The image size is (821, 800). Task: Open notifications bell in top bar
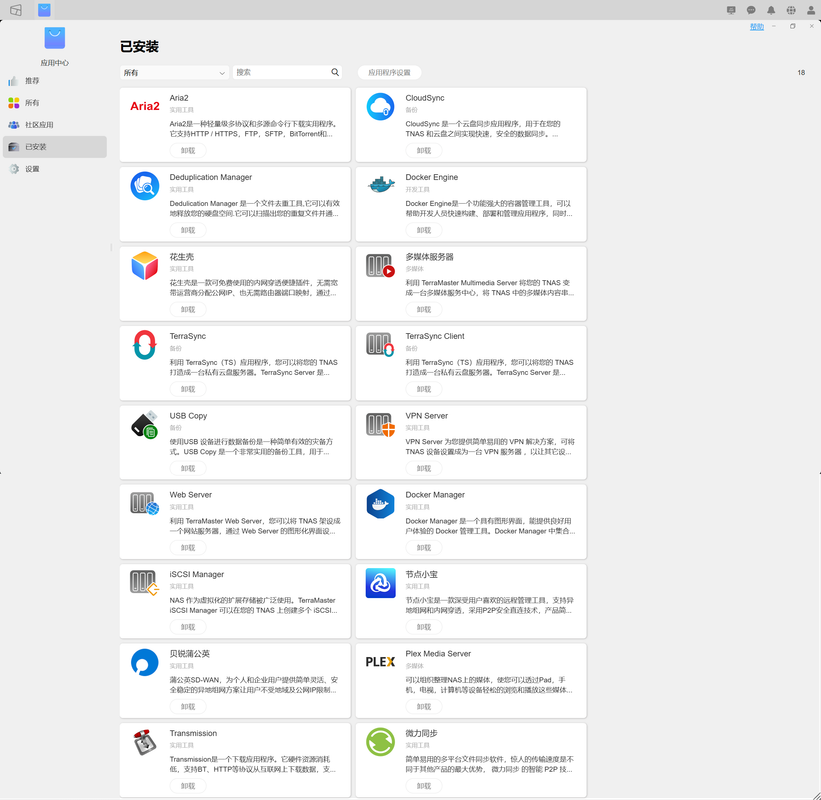pos(771,10)
